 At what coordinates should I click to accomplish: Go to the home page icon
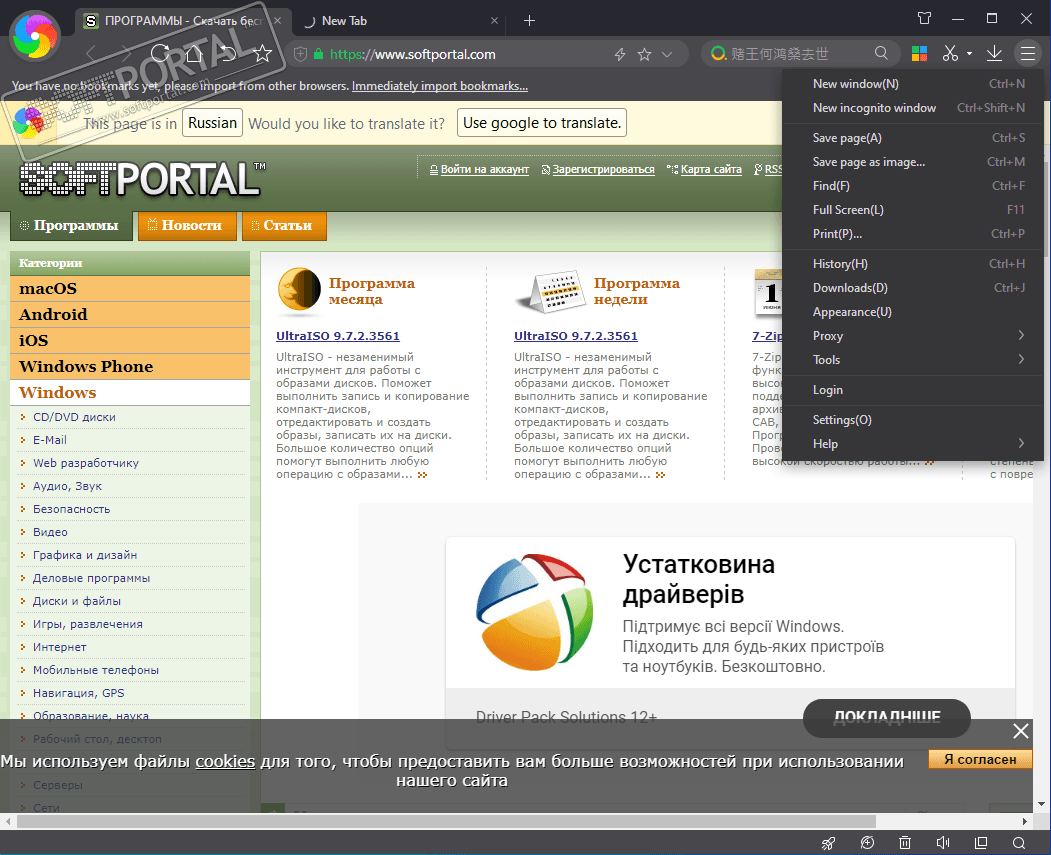(x=194, y=53)
